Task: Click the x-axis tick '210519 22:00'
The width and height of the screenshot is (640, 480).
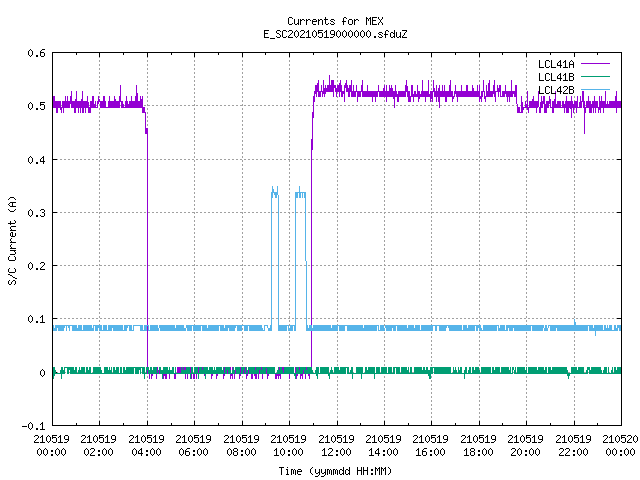Action: click(x=573, y=446)
